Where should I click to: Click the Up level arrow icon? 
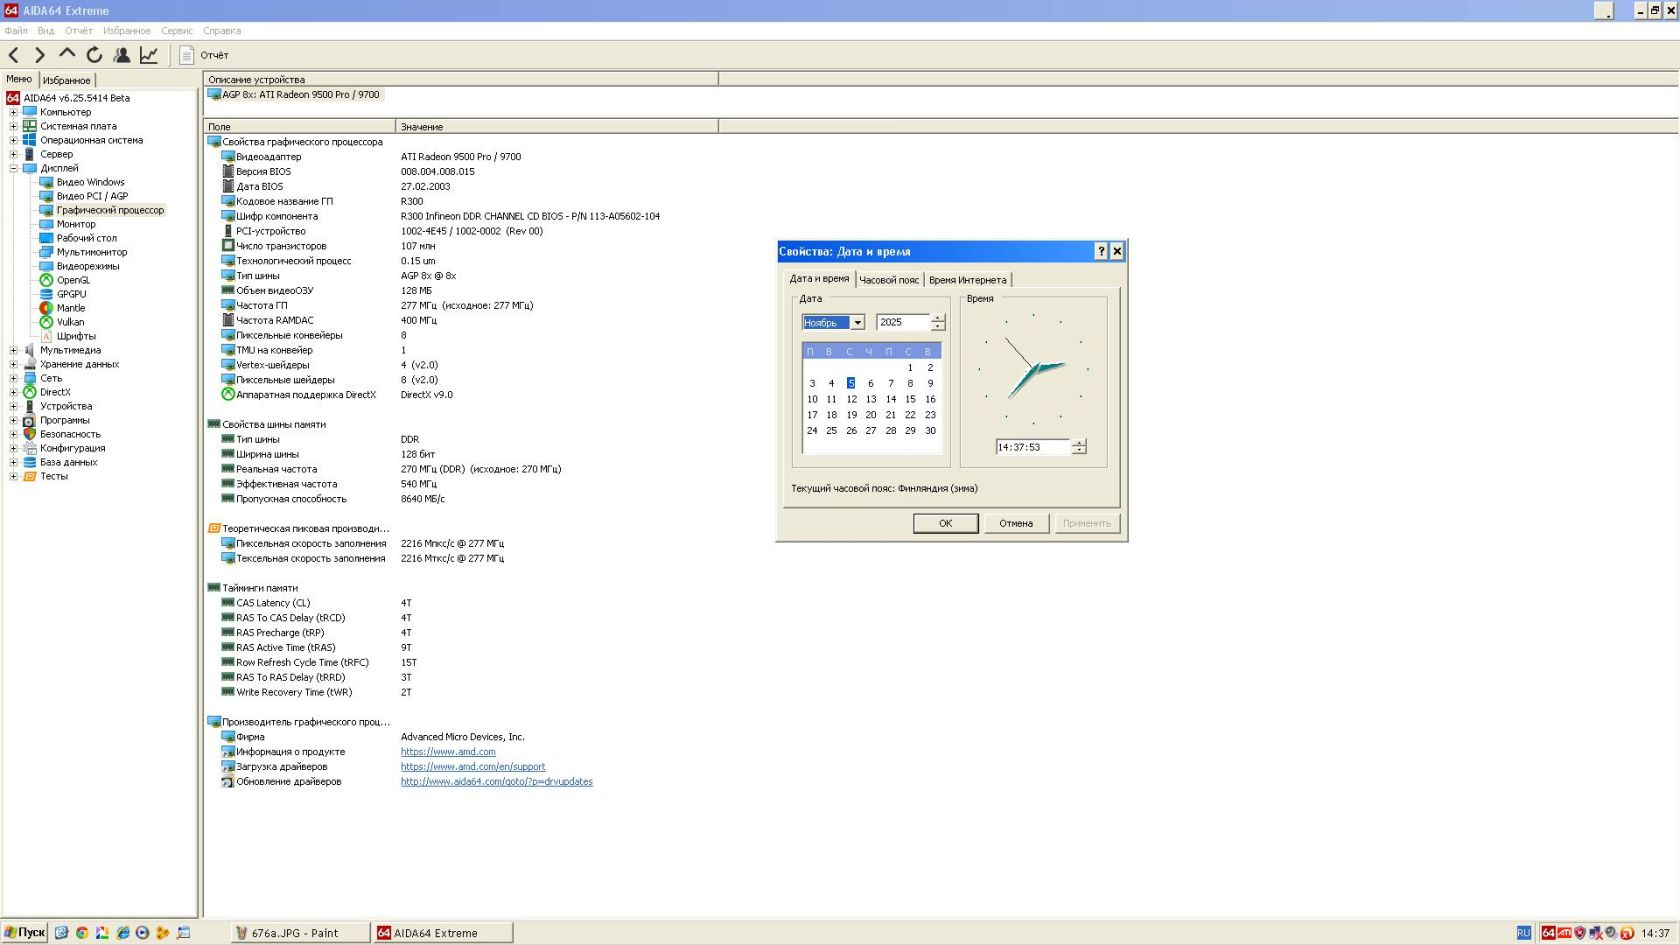point(67,54)
